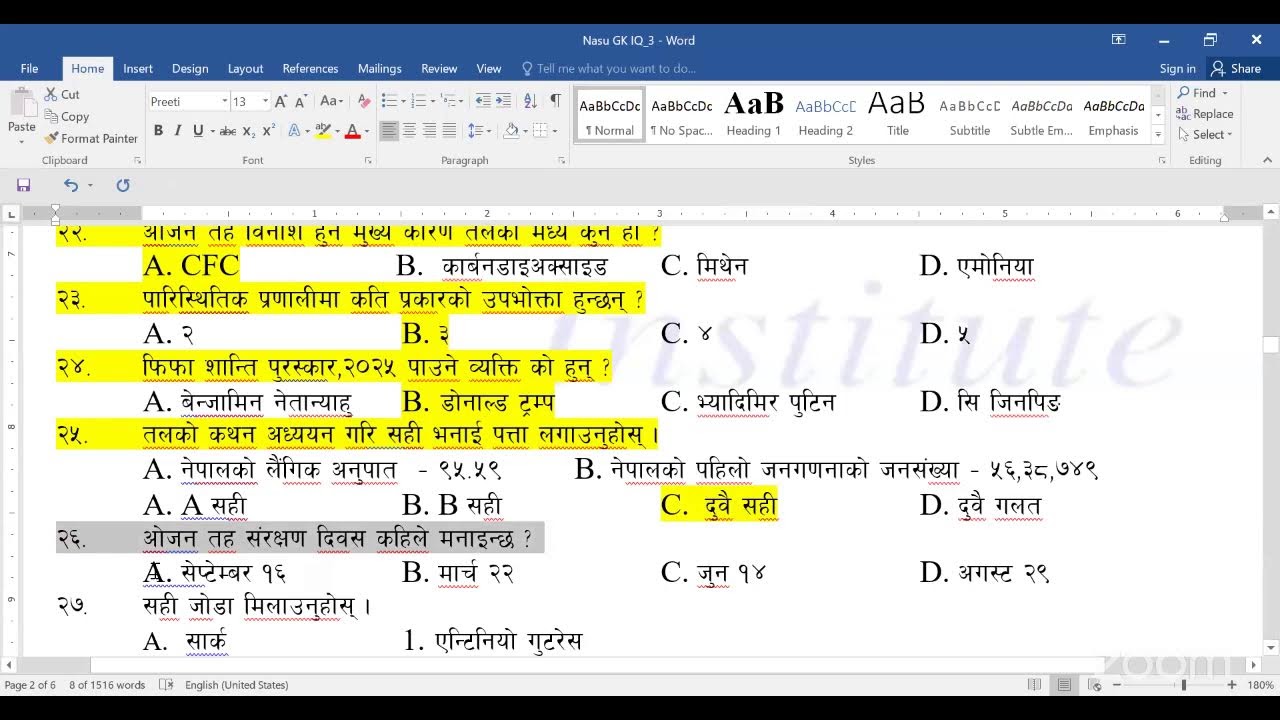
Task: Switch to the Insert tab
Action: click(x=138, y=68)
